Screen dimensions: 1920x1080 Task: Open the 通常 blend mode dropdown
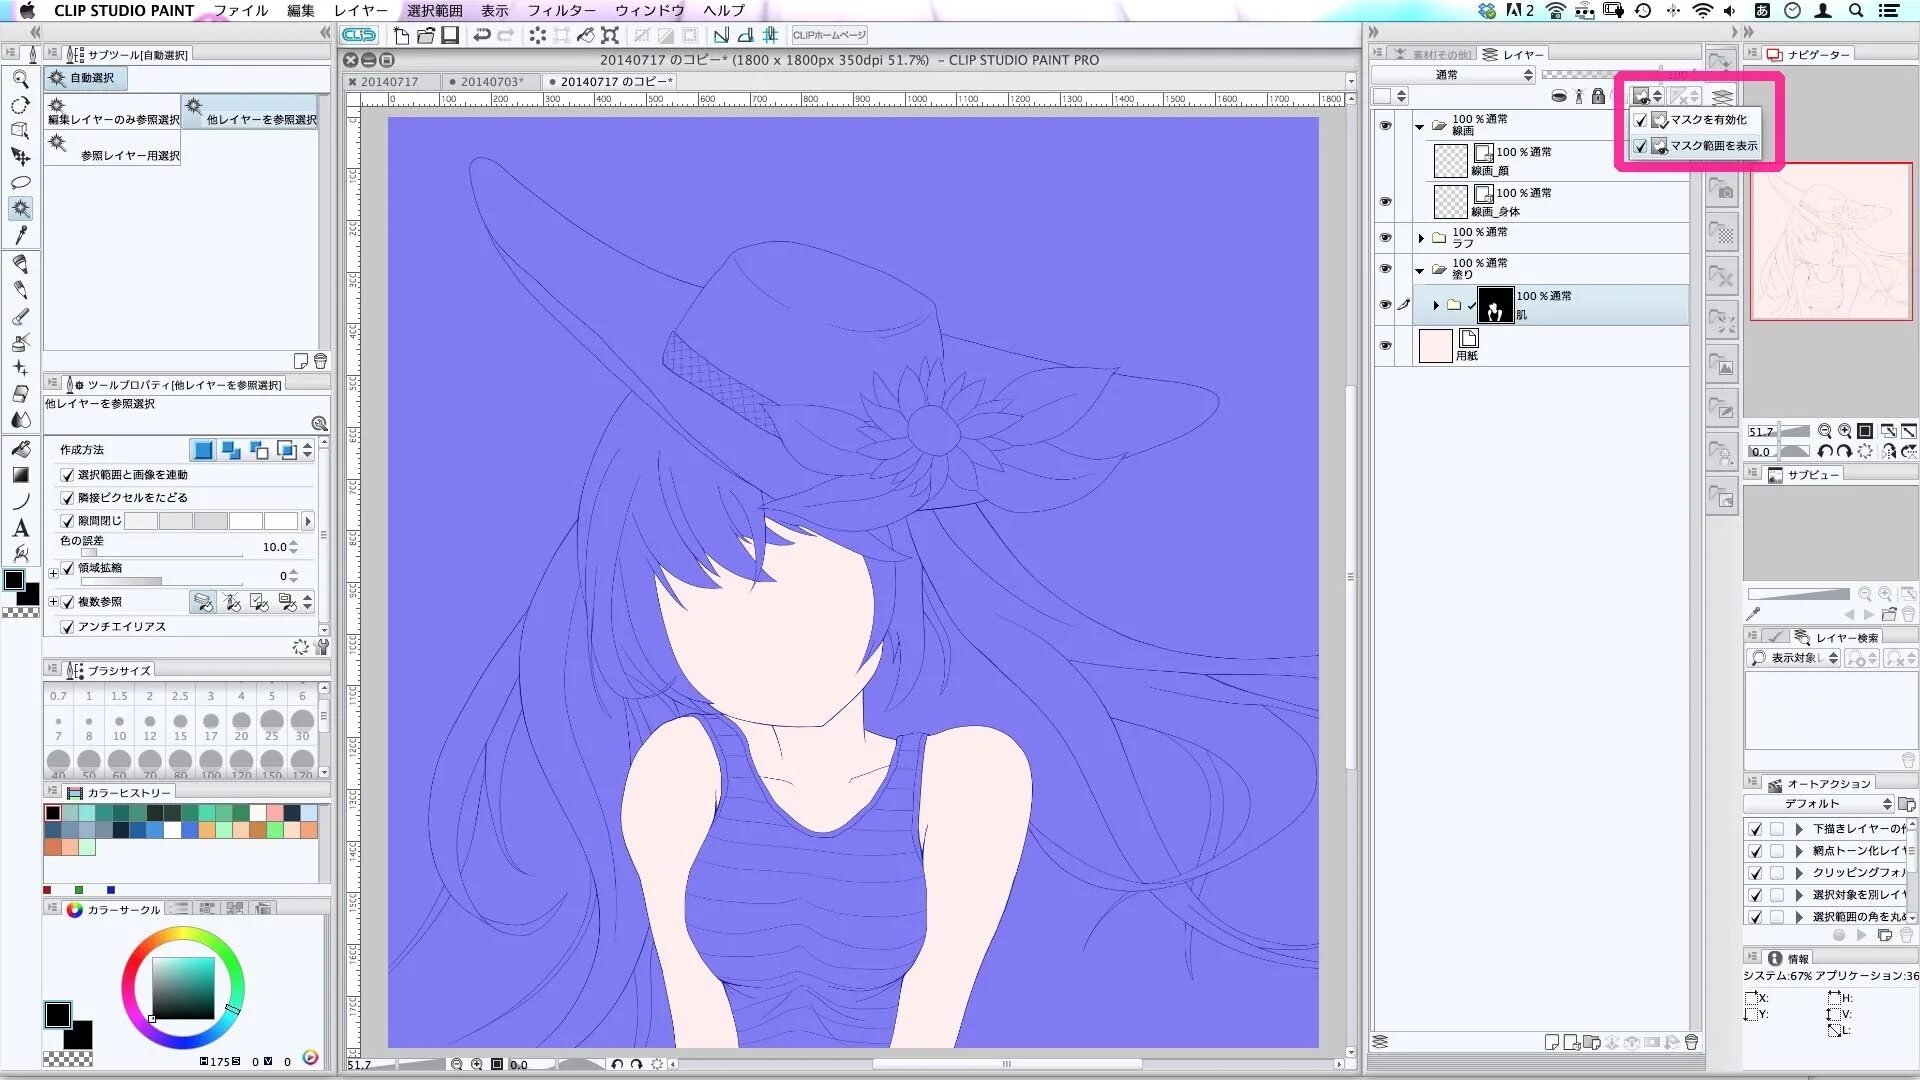1453,75
